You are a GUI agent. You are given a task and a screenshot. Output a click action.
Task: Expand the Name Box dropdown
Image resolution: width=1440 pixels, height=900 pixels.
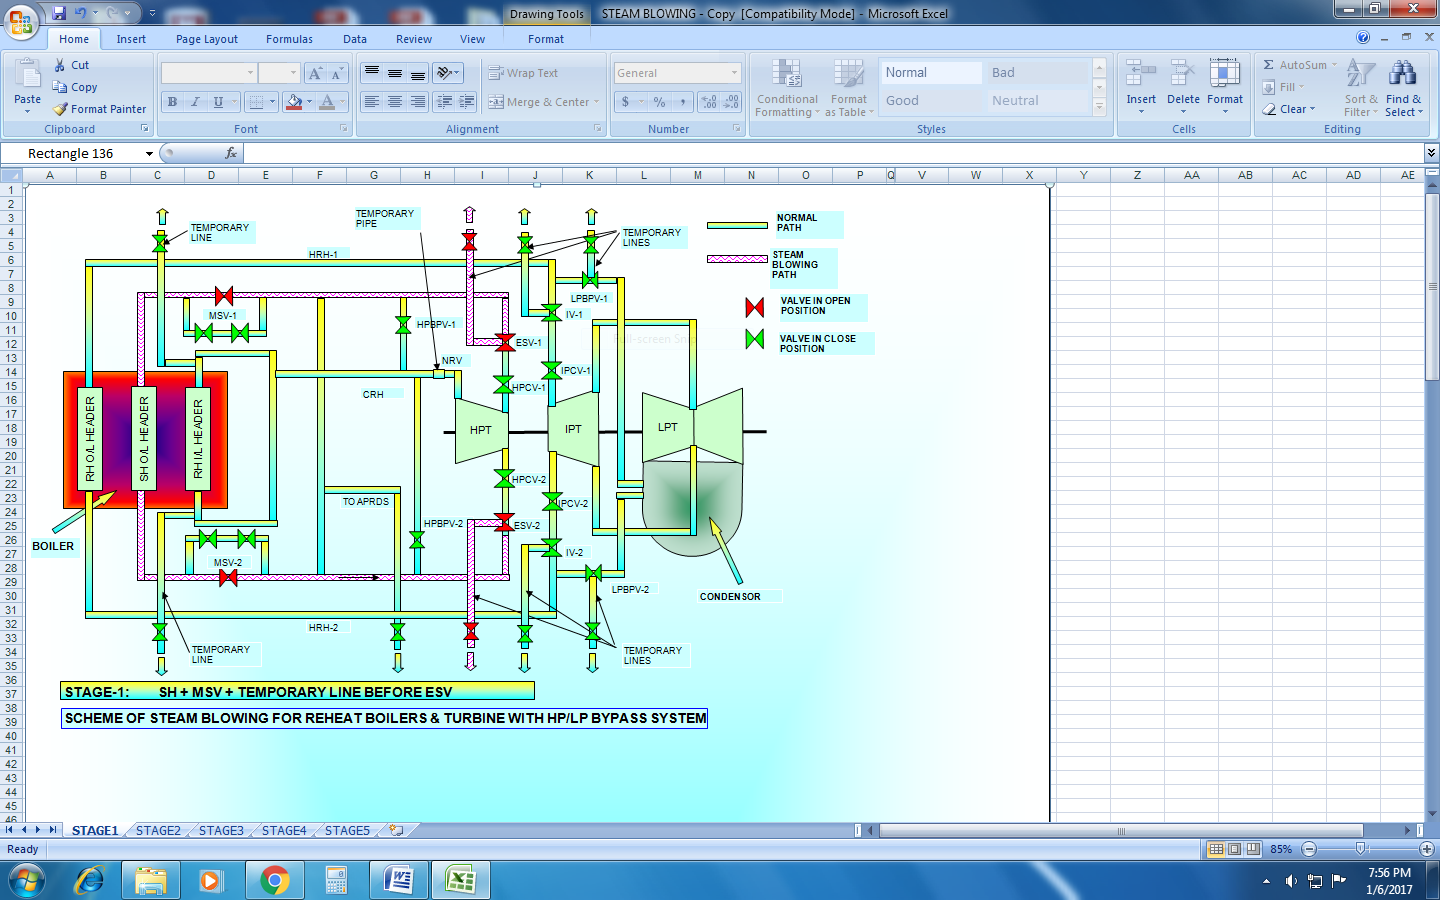(x=149, y=154)
